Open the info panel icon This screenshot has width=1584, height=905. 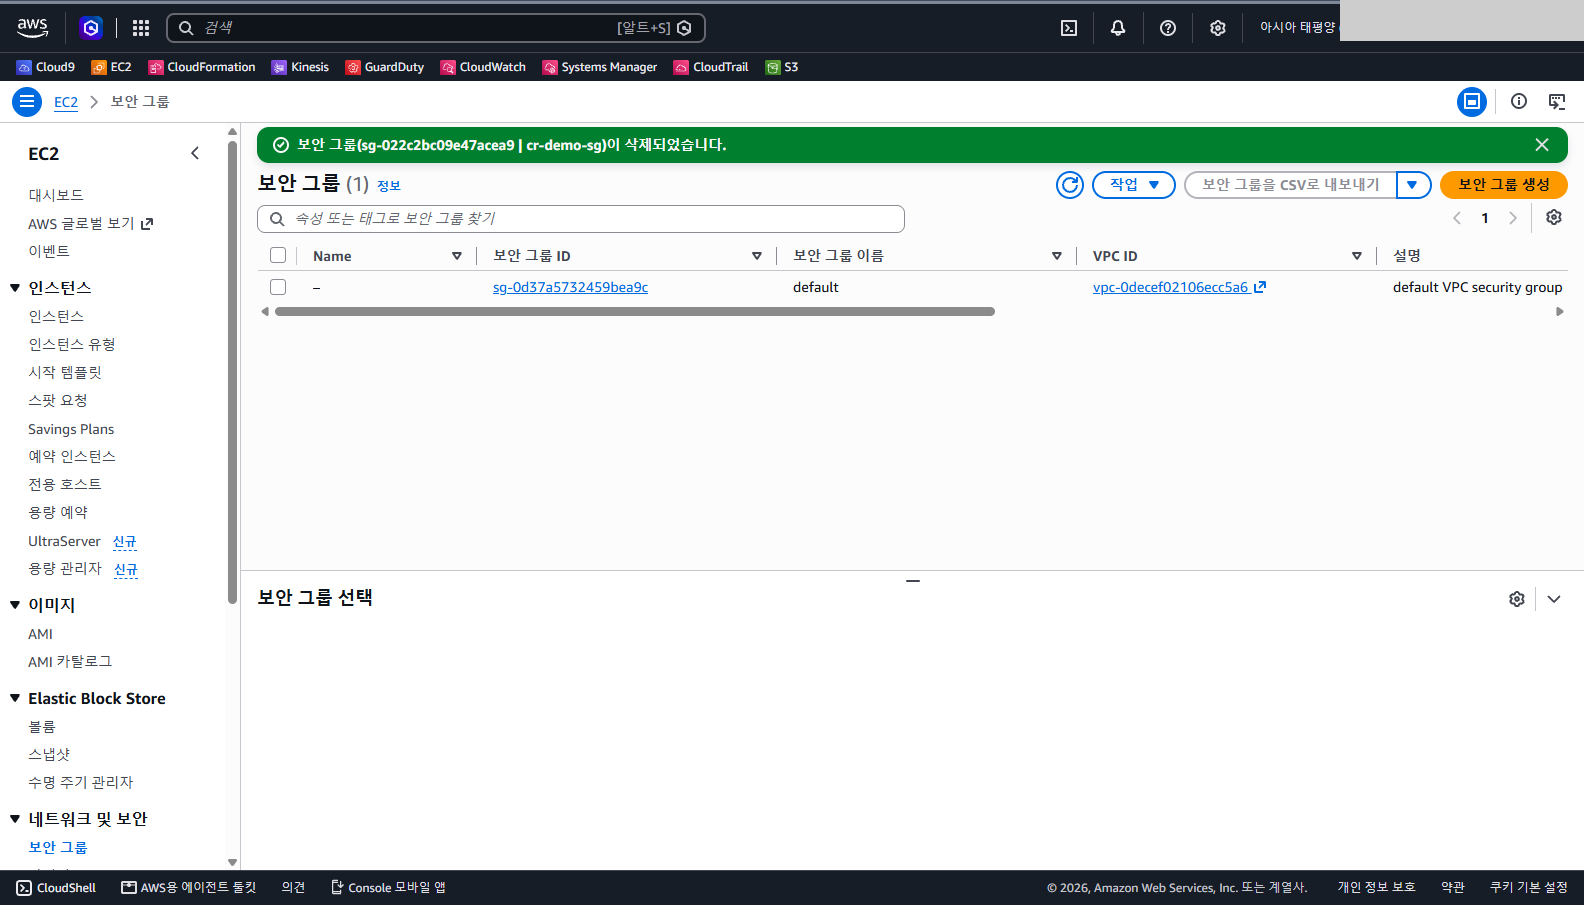point(1519,101)
